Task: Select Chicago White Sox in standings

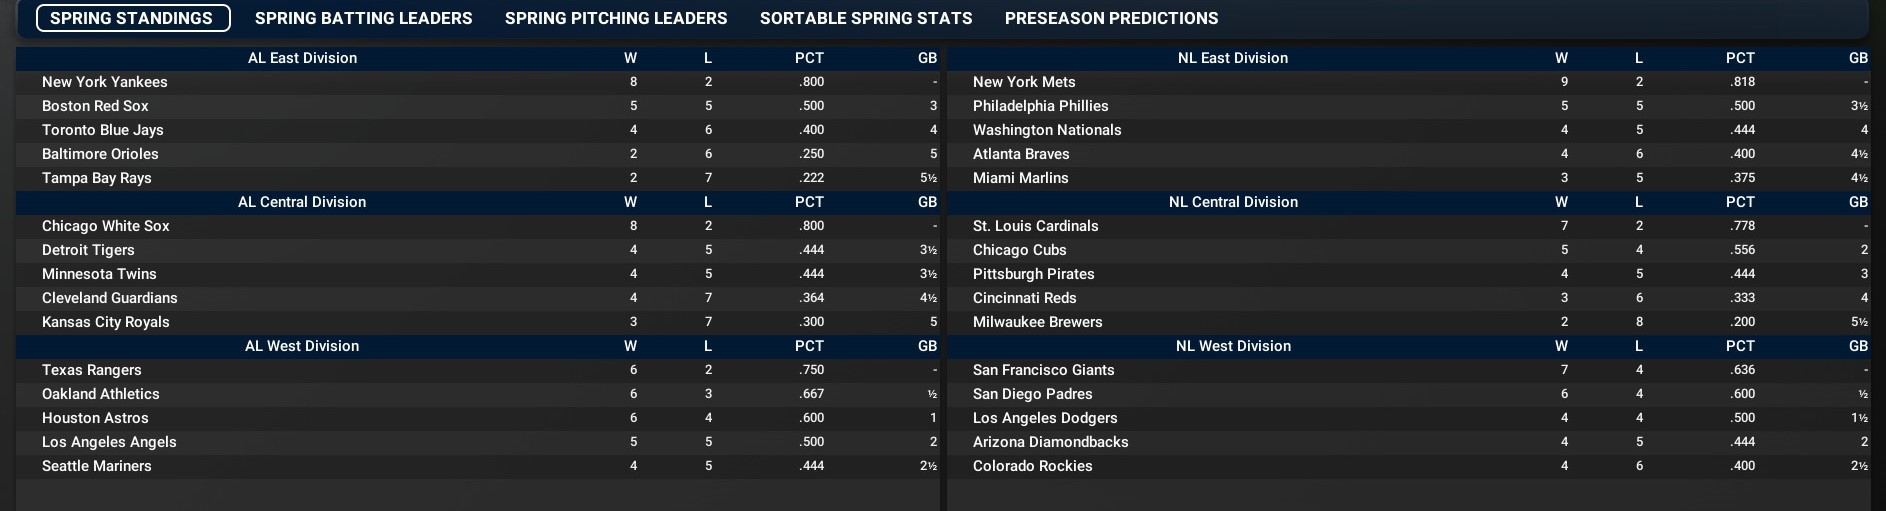Action: 106,226
